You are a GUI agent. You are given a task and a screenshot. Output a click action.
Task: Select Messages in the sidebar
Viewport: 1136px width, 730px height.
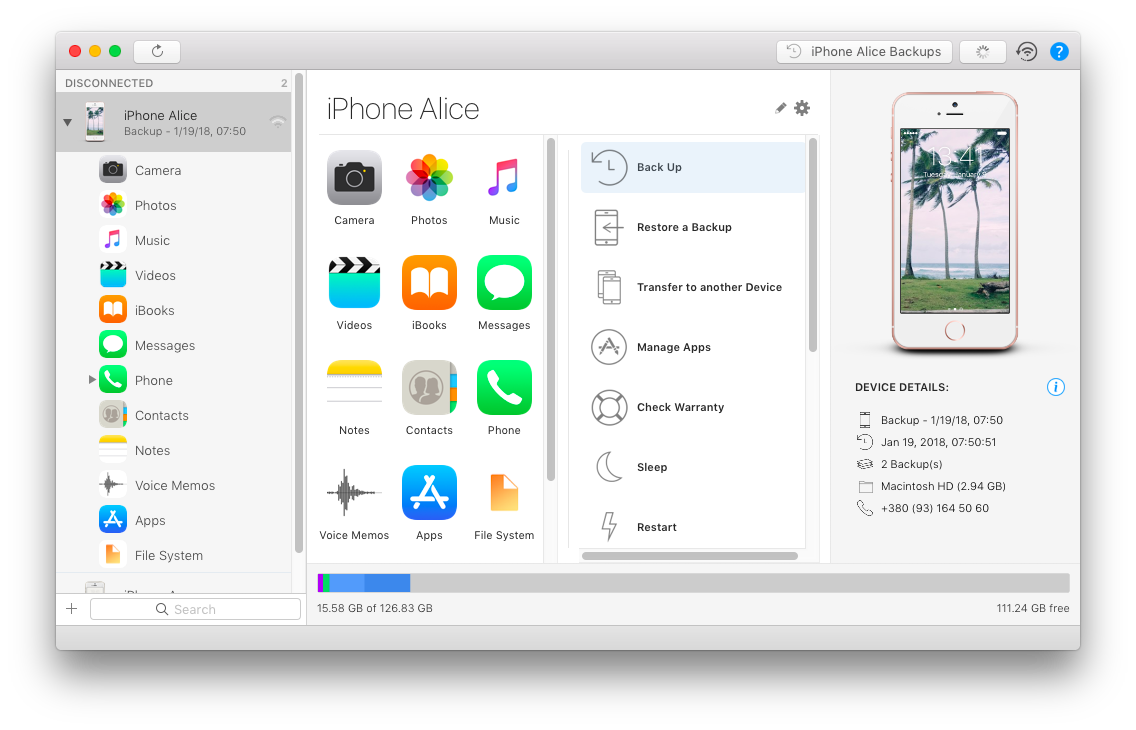[174, 345]
